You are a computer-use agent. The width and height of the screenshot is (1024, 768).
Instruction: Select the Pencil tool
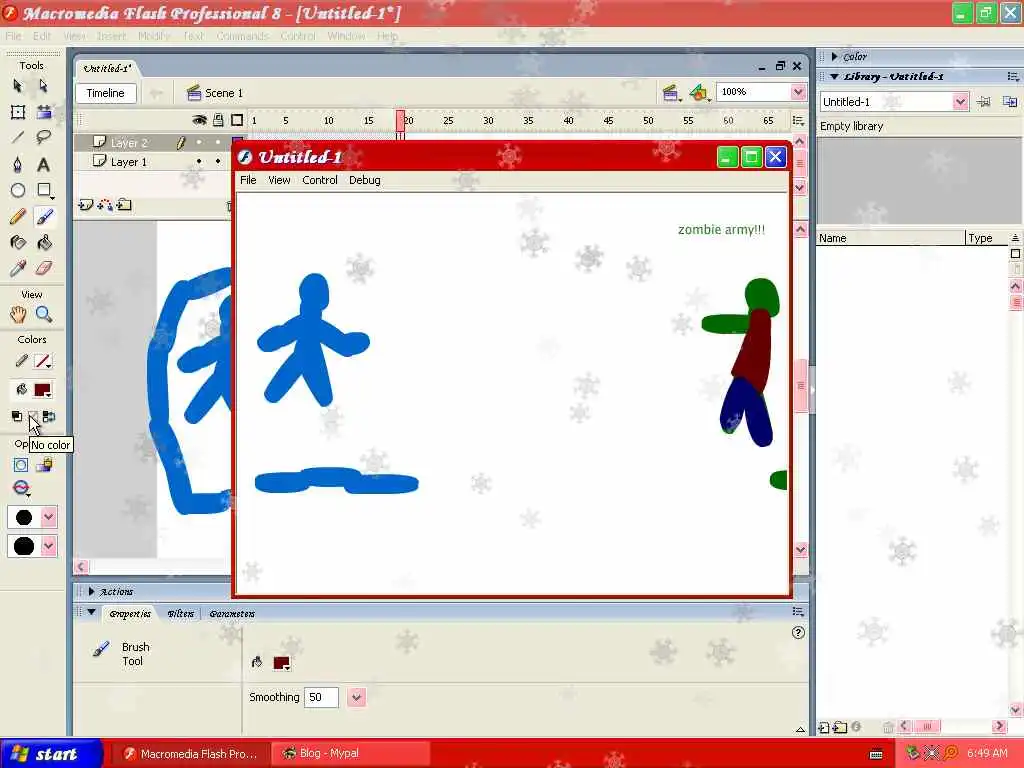click(x=18, y=216)
